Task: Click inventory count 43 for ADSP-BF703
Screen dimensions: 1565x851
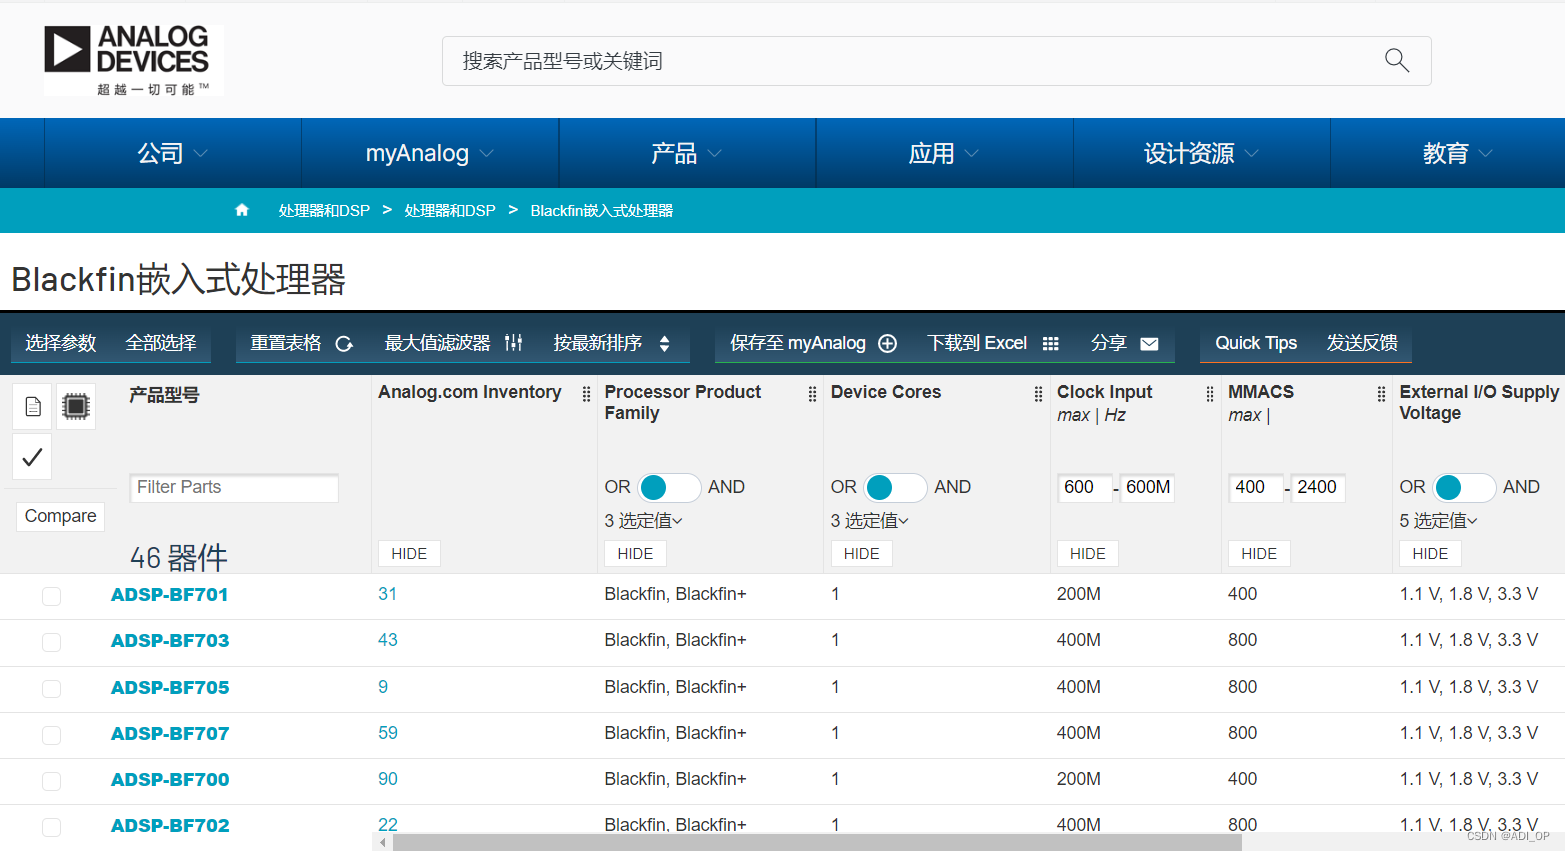Action: coord(388,640)
